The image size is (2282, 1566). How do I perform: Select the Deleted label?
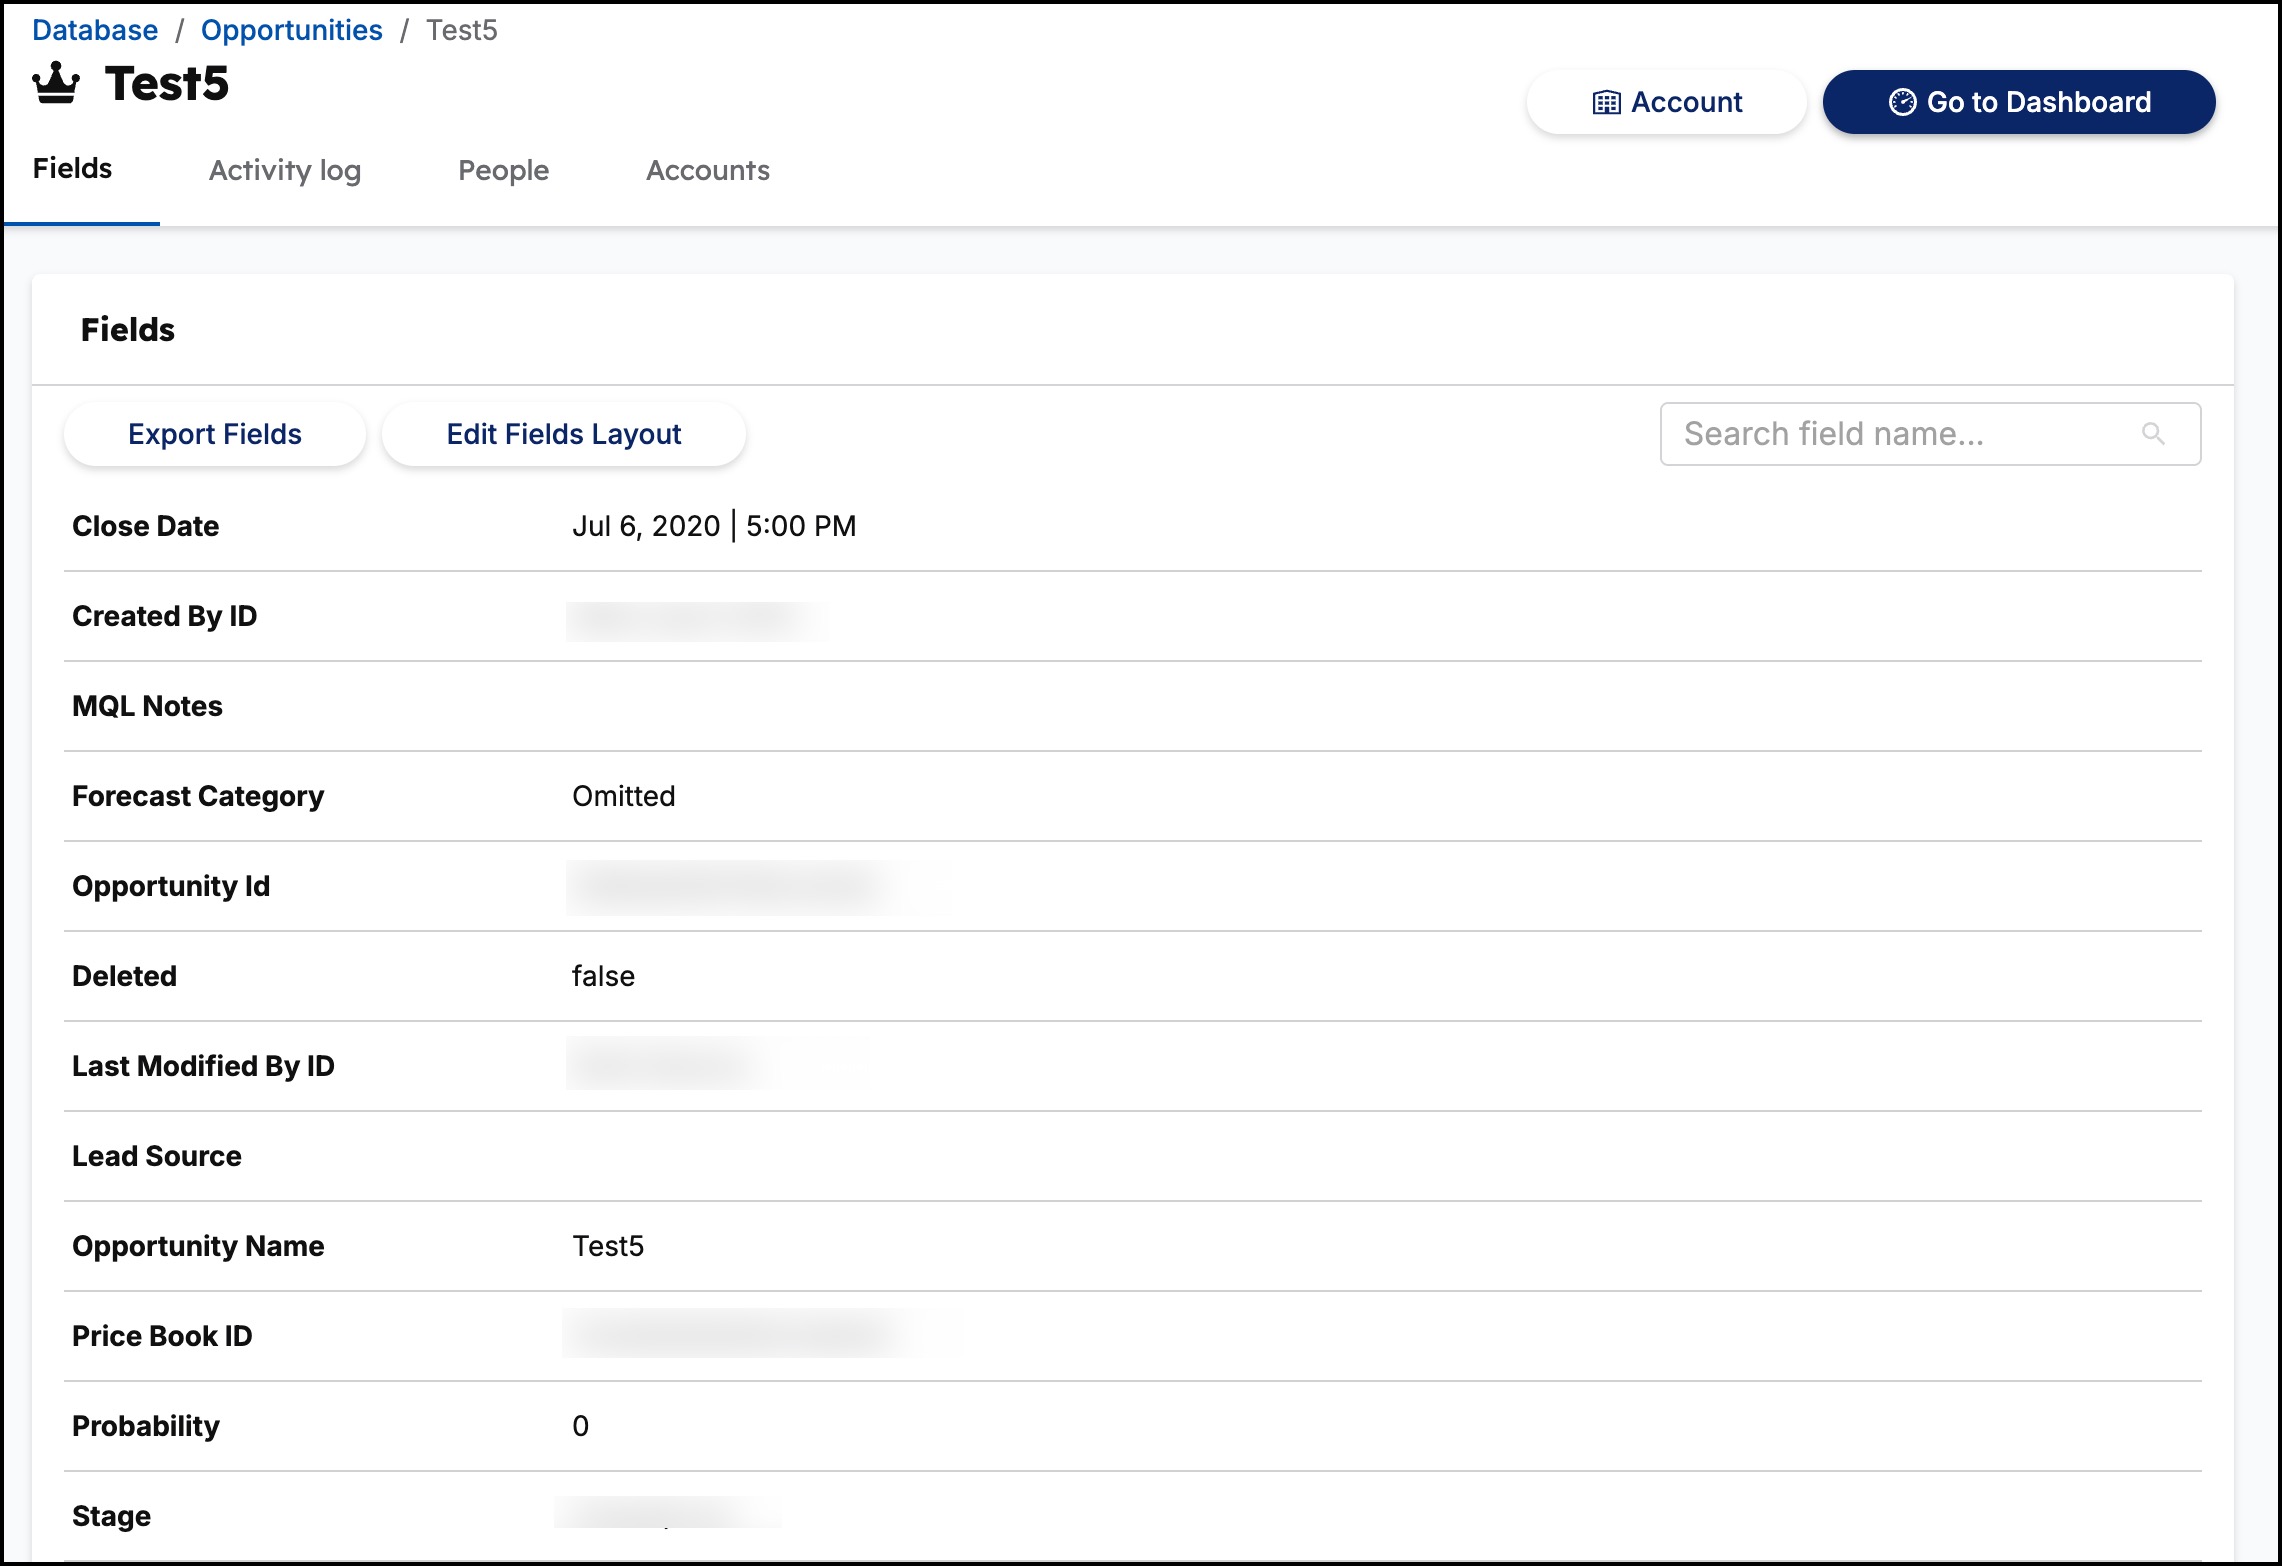point(124,976)
